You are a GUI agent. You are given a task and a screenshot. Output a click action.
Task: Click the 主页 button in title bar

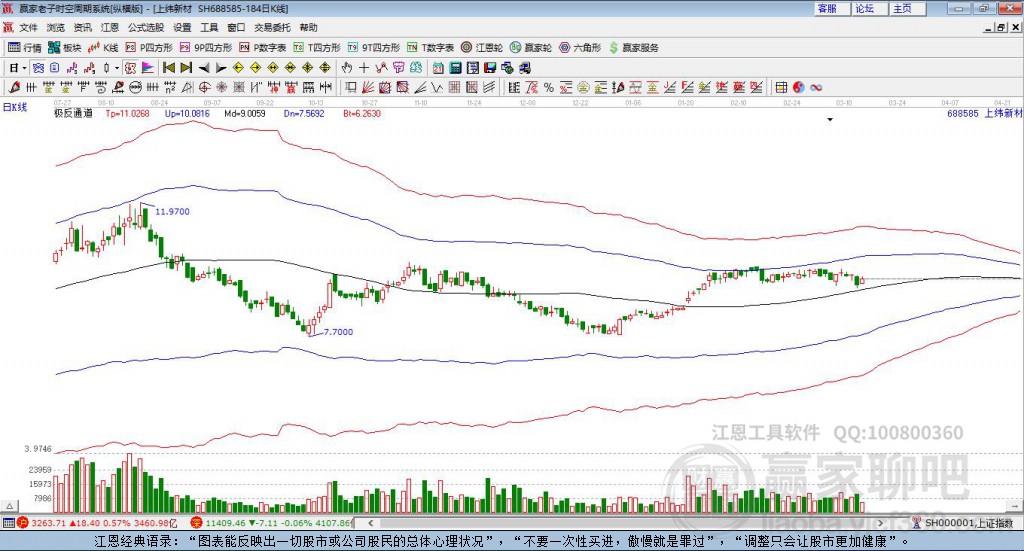pyautogui.click(x=907, y=8)
